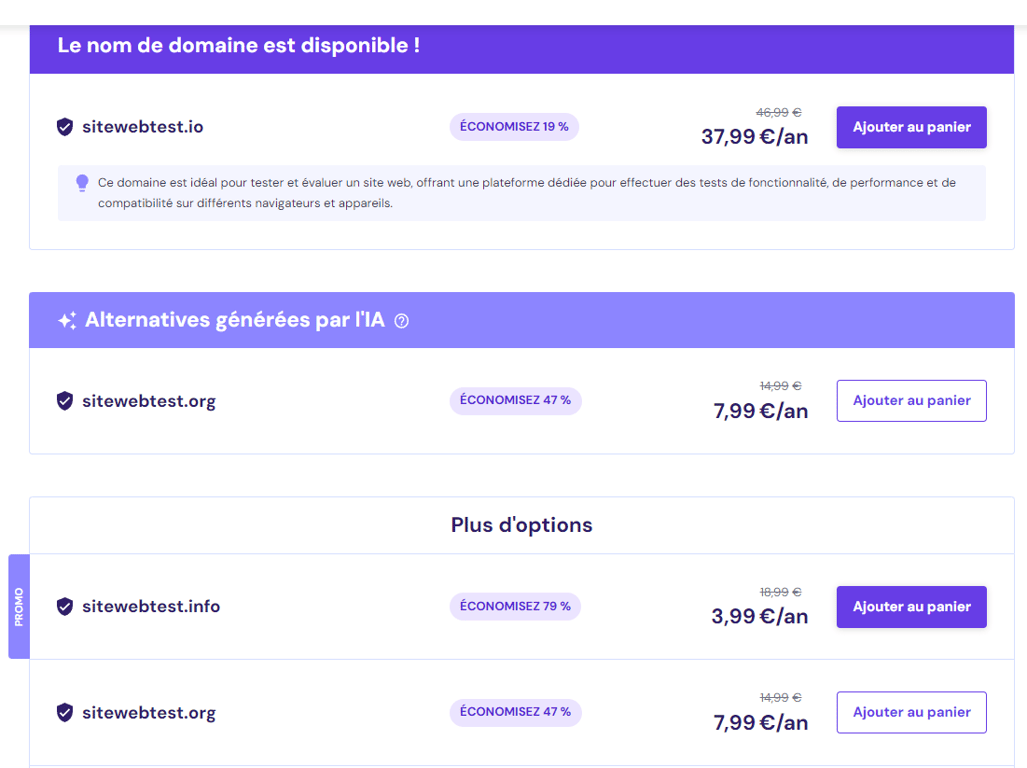Add bottom sitewebtest.org to cart
1027x768 pixels.
911,713
